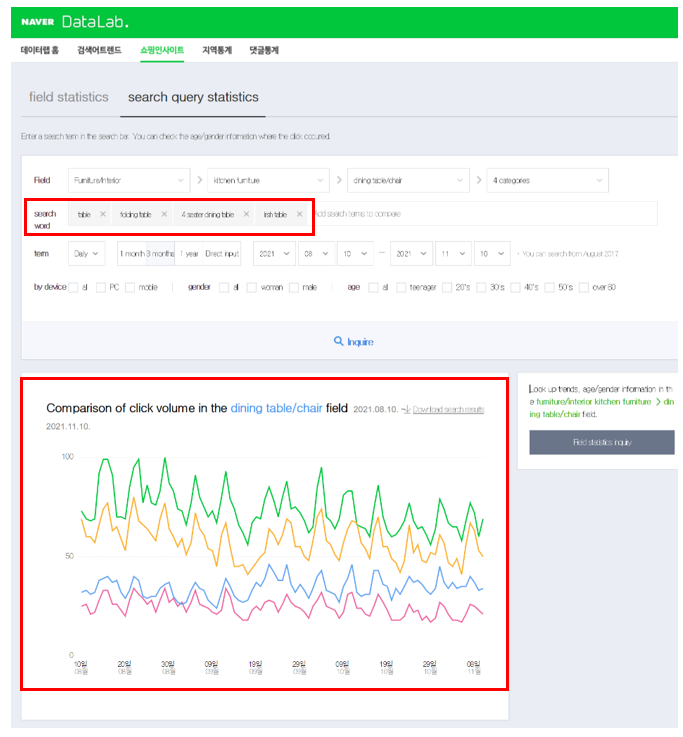Check the 20's age checkbox
The height and width of the screenshot is (737, 683).
[447, 288]
